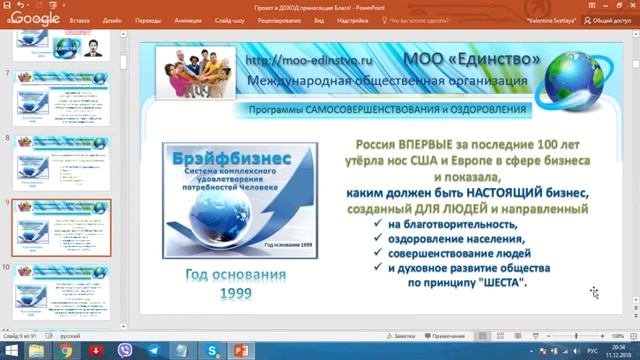Click the 'Слайд 9 из 91' status indicator
The height and width of the screenshot is (360, 640).
point(20,336)
